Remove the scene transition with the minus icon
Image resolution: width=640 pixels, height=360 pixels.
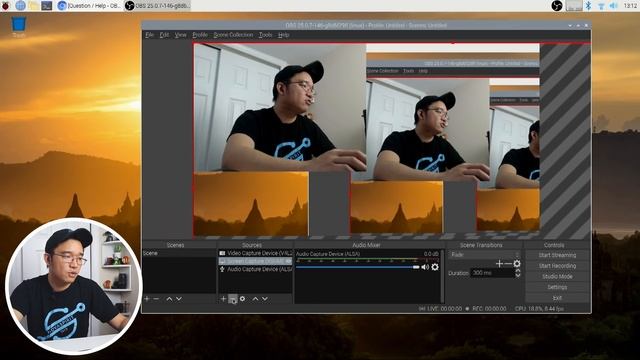(x=508, y=264)
